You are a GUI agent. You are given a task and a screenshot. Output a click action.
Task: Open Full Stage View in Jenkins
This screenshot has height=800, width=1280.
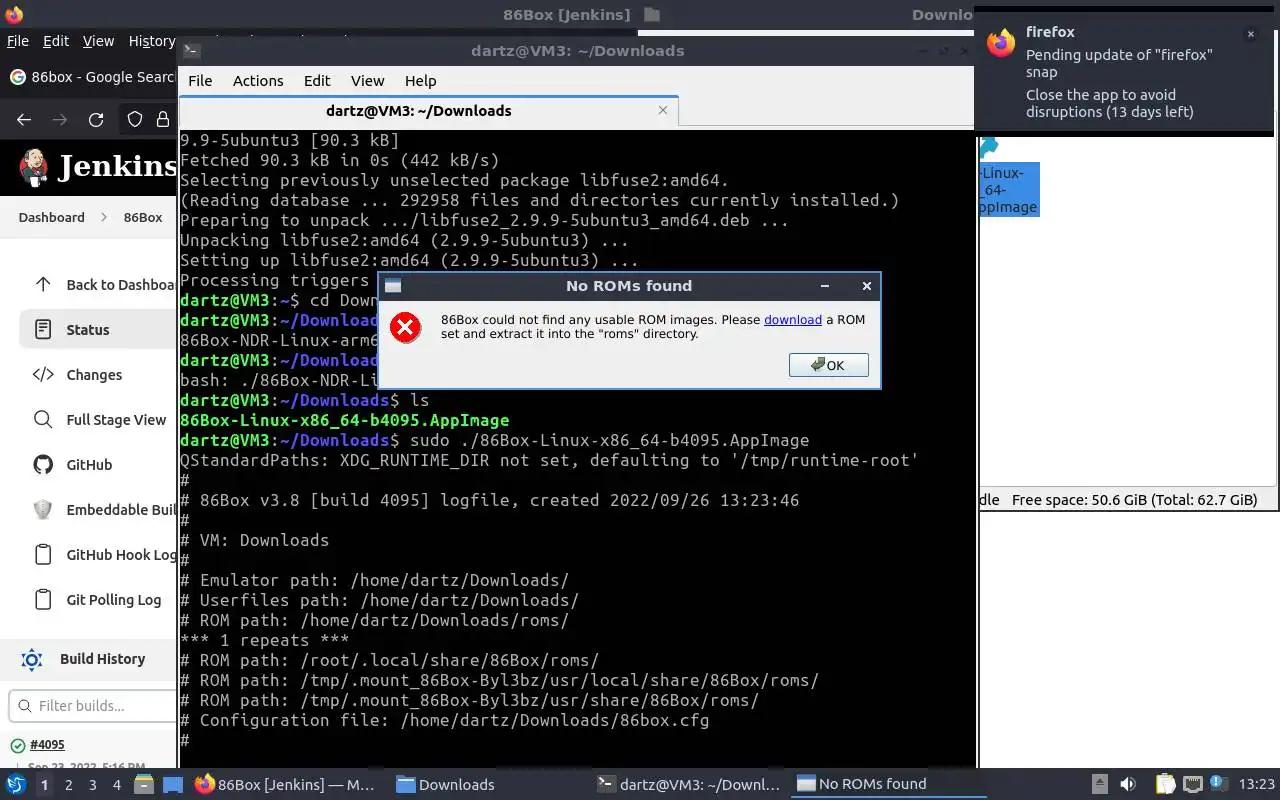pos(116,420)
